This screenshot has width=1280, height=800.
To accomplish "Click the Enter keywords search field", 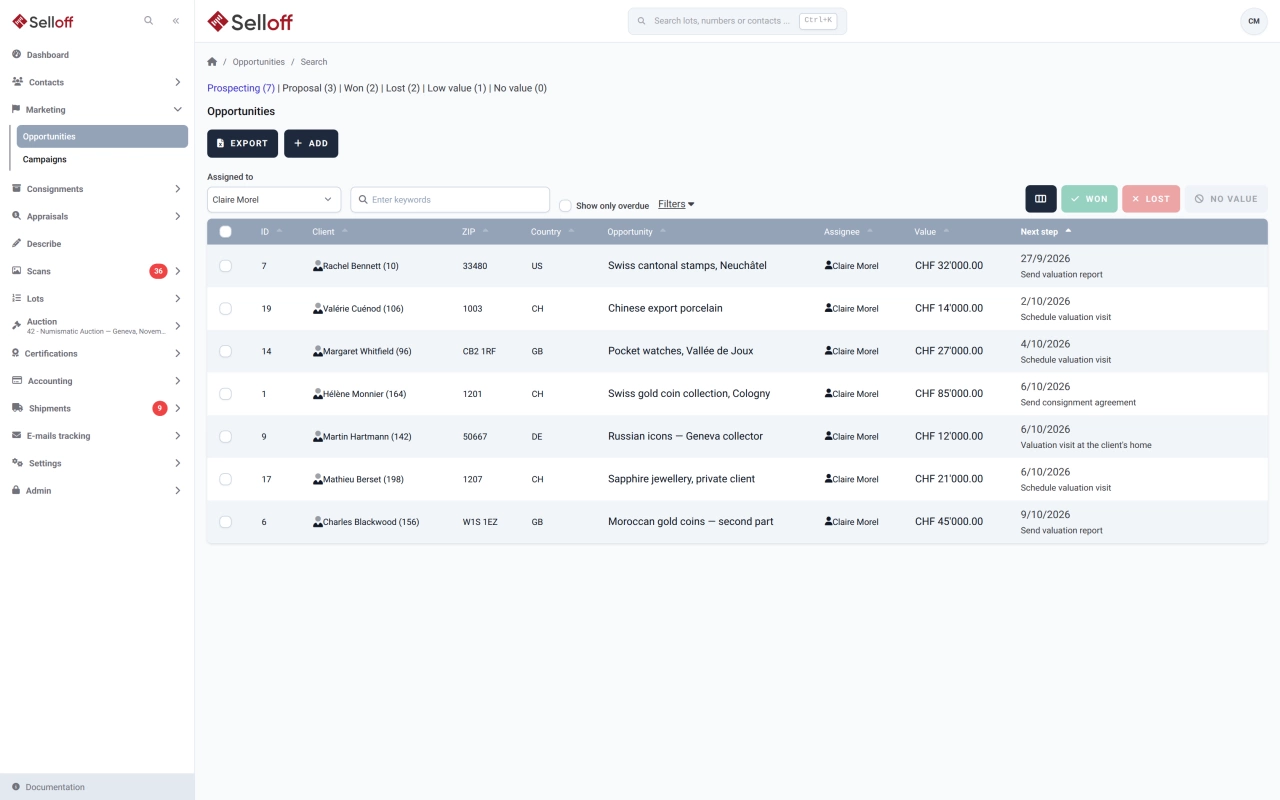I will 450,199.
